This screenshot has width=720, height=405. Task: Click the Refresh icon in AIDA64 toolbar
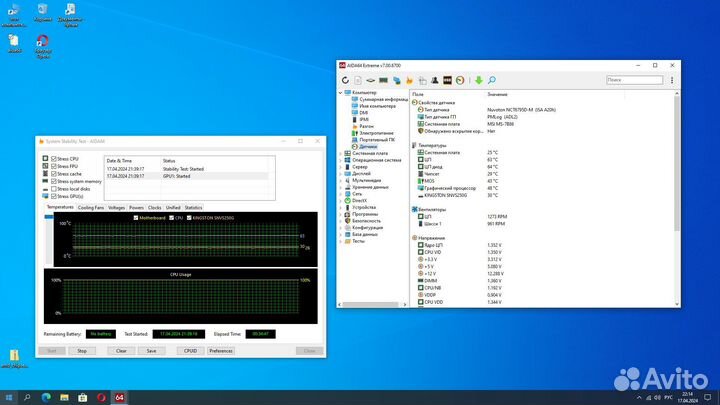click(346, 80)
